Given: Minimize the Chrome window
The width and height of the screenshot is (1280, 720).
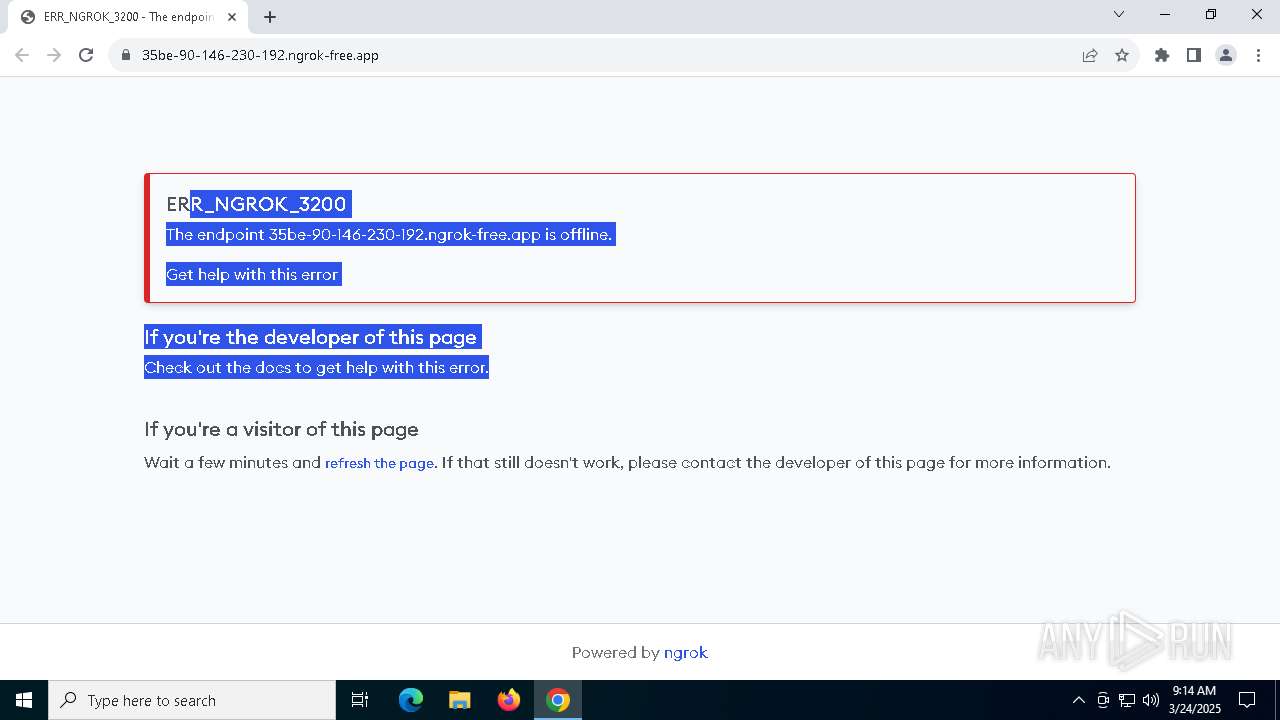Looking at the screenshot, I should (x=1165, y=14).
